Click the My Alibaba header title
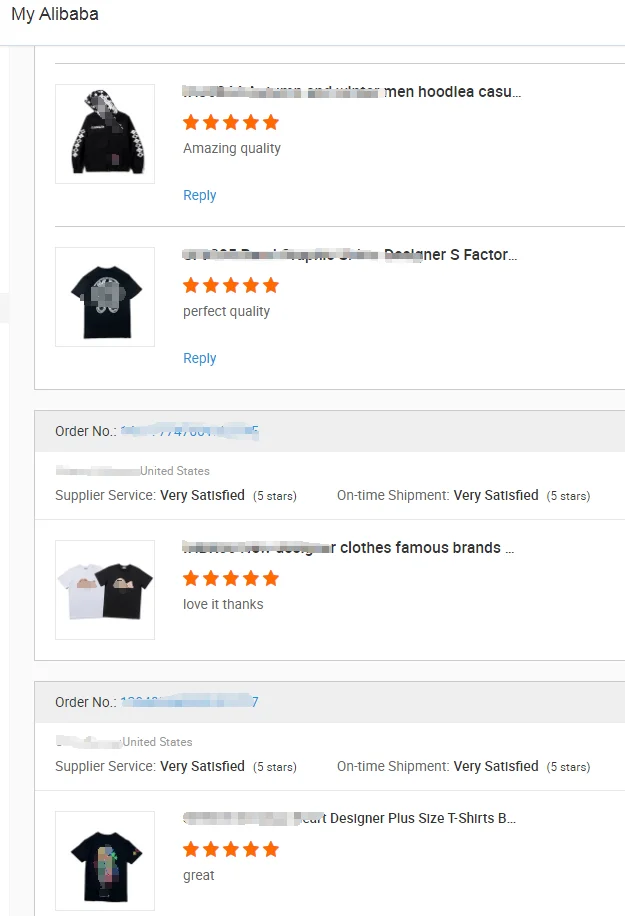 55,15
